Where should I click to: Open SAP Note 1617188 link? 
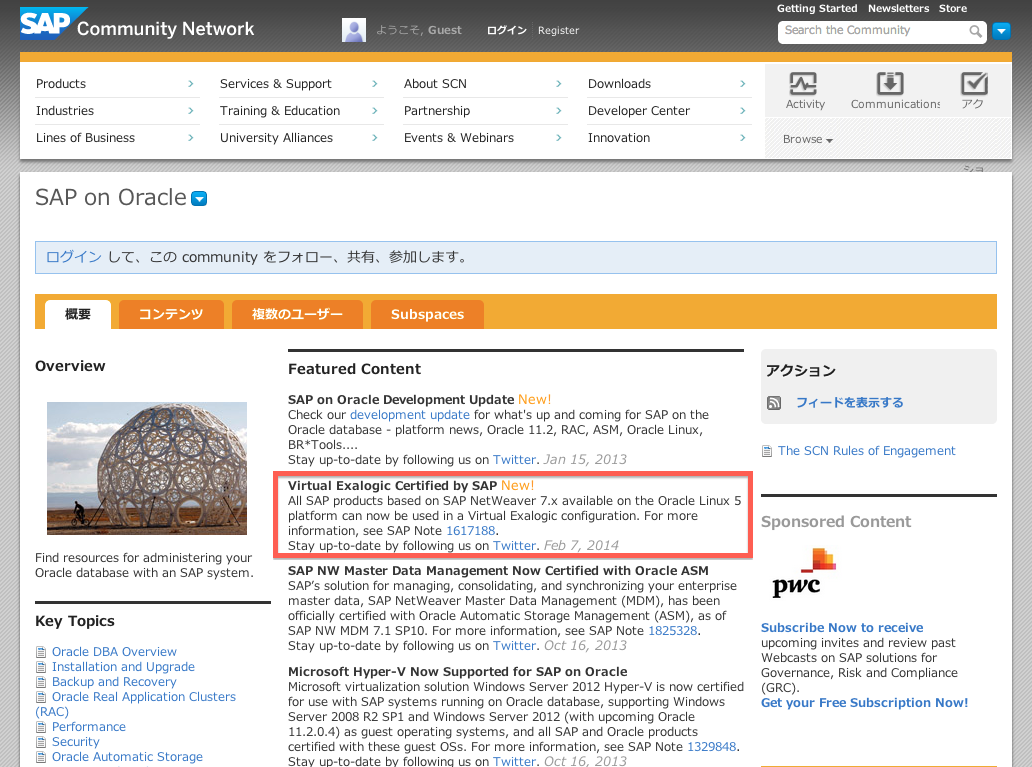[x=471, y=531]
